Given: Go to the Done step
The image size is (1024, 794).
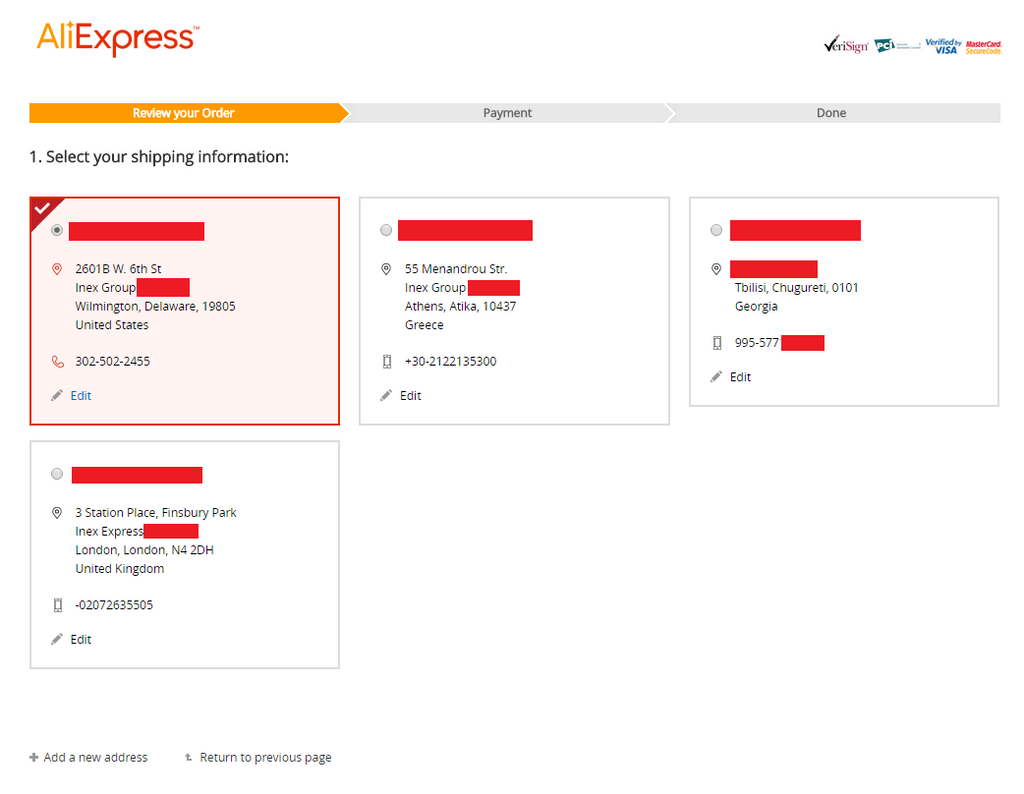Looking at the screenshot, I should coord(831,113).
